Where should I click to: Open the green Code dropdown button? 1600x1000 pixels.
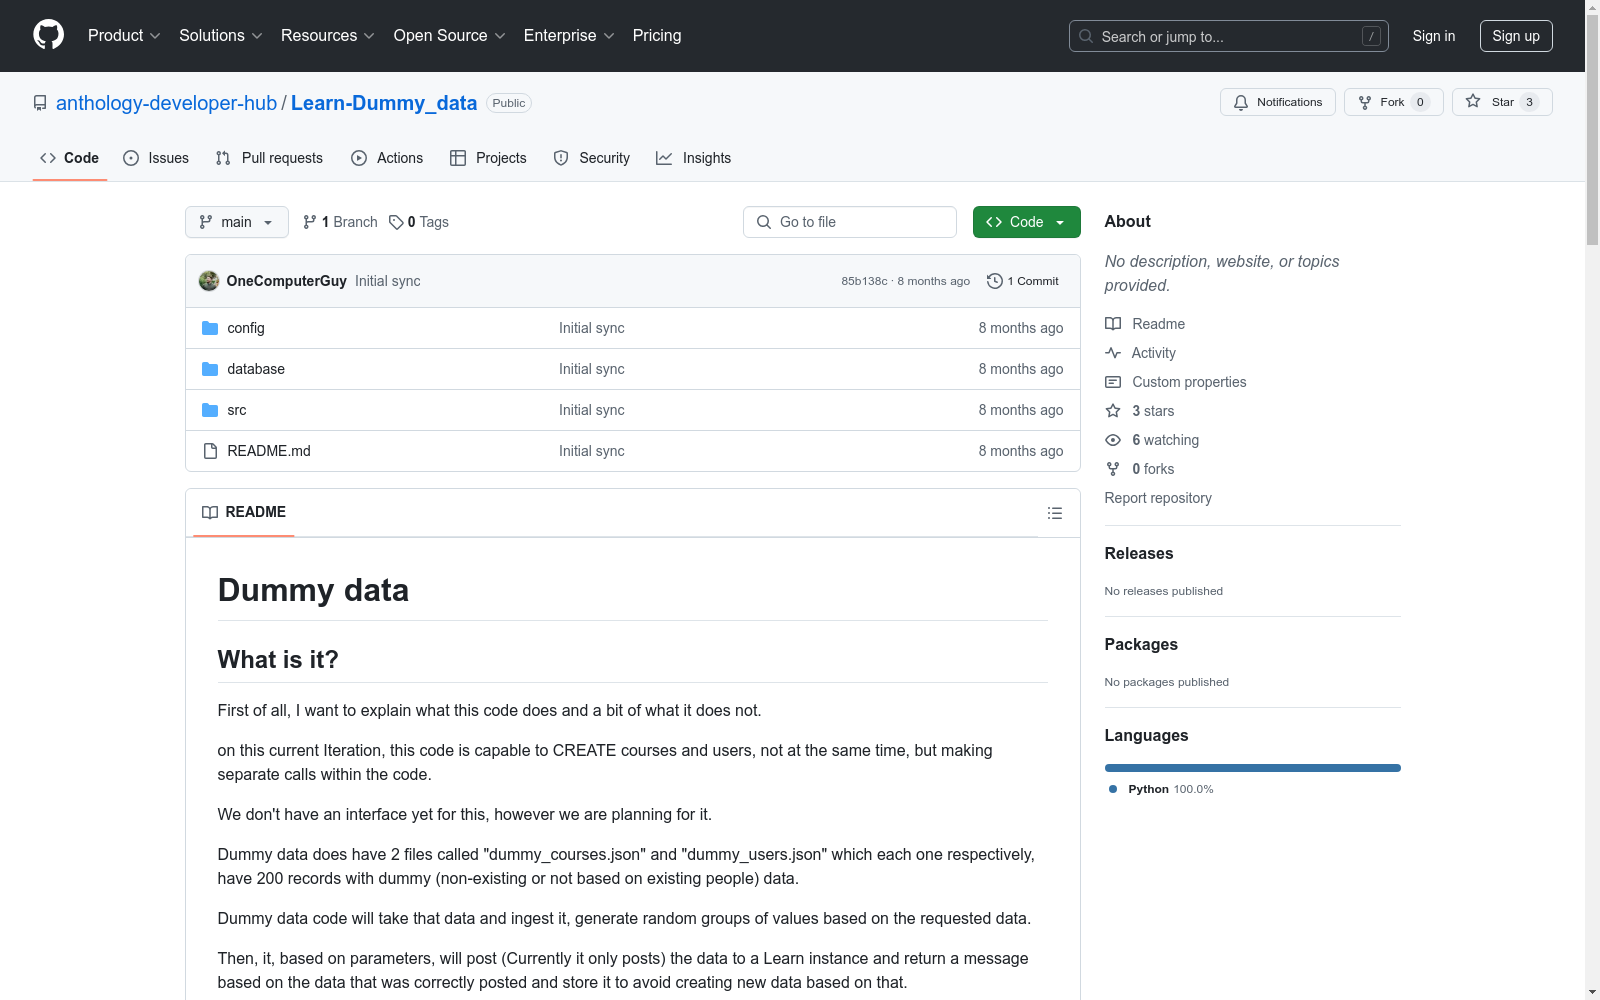[x=1027, y=222]
